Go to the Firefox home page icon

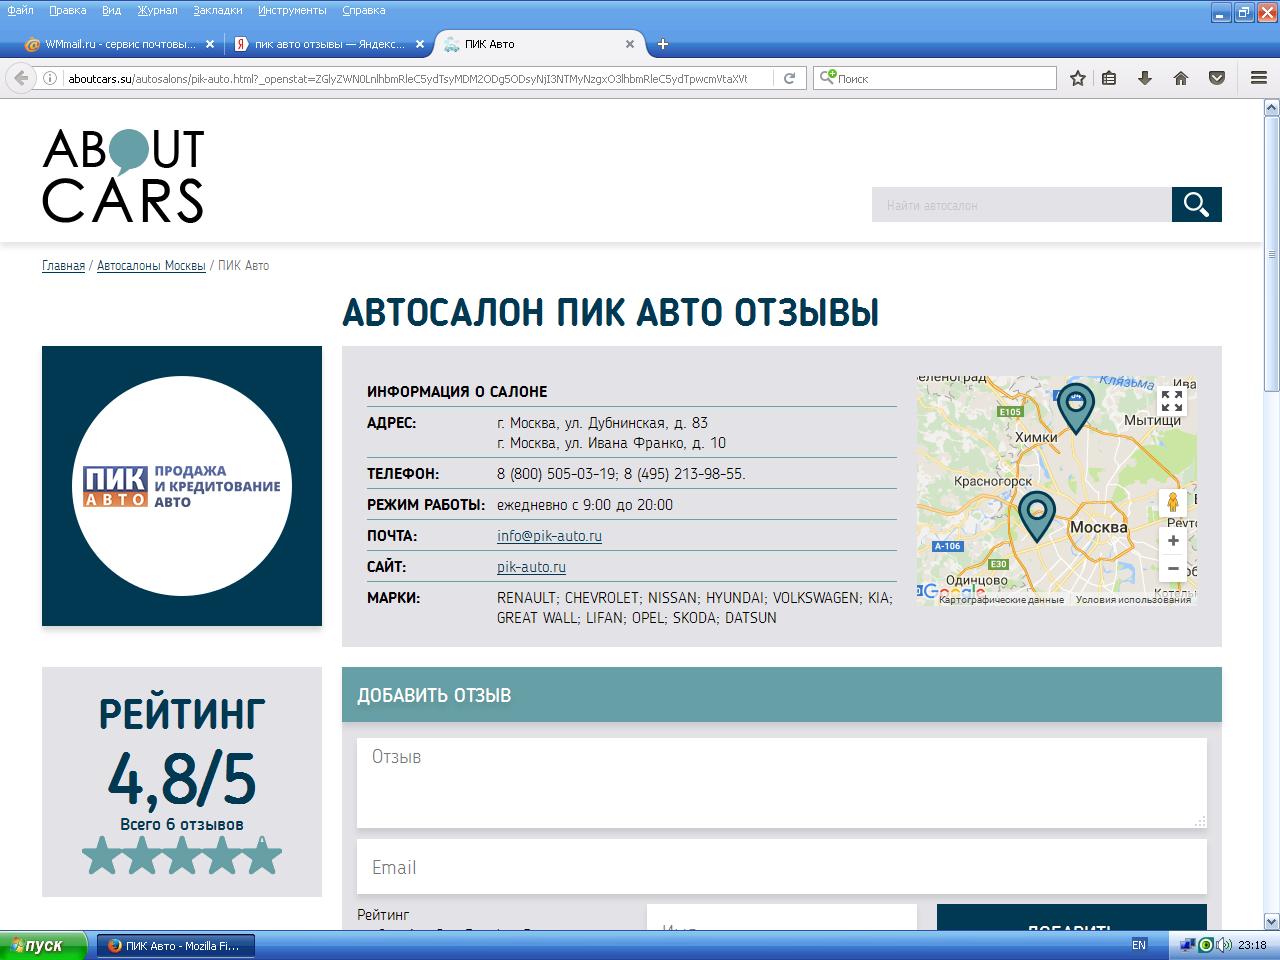click(1181, 78)
